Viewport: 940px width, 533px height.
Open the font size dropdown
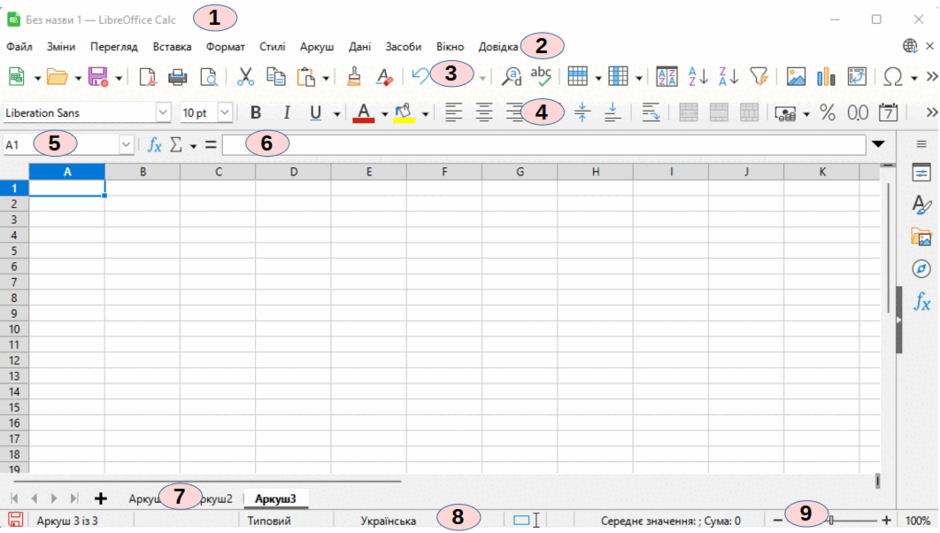225,113
